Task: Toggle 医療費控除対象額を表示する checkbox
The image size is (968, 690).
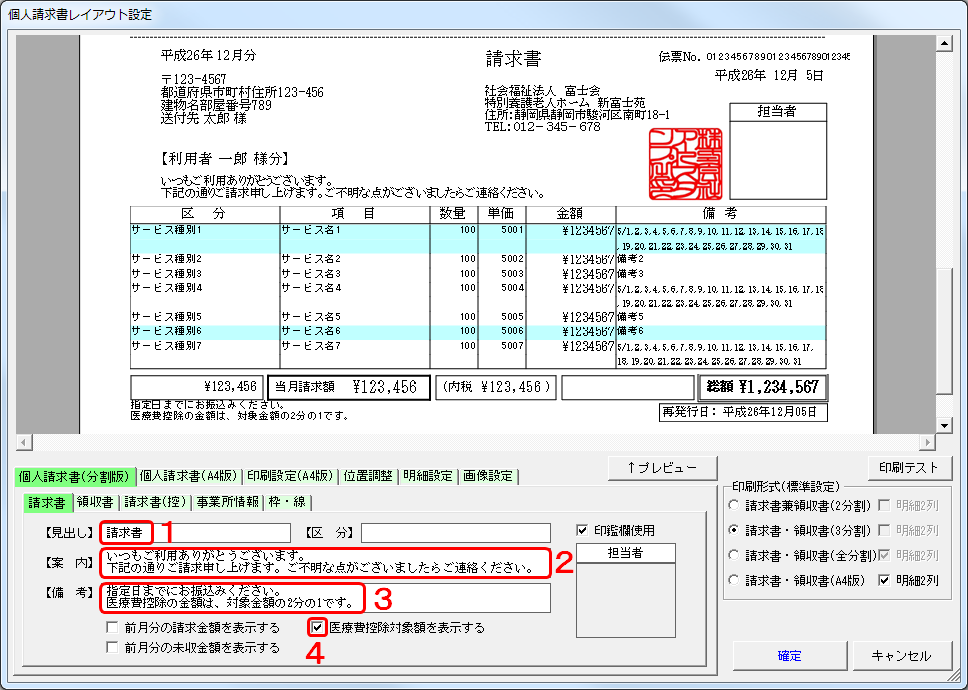Action: click(318, 628)
